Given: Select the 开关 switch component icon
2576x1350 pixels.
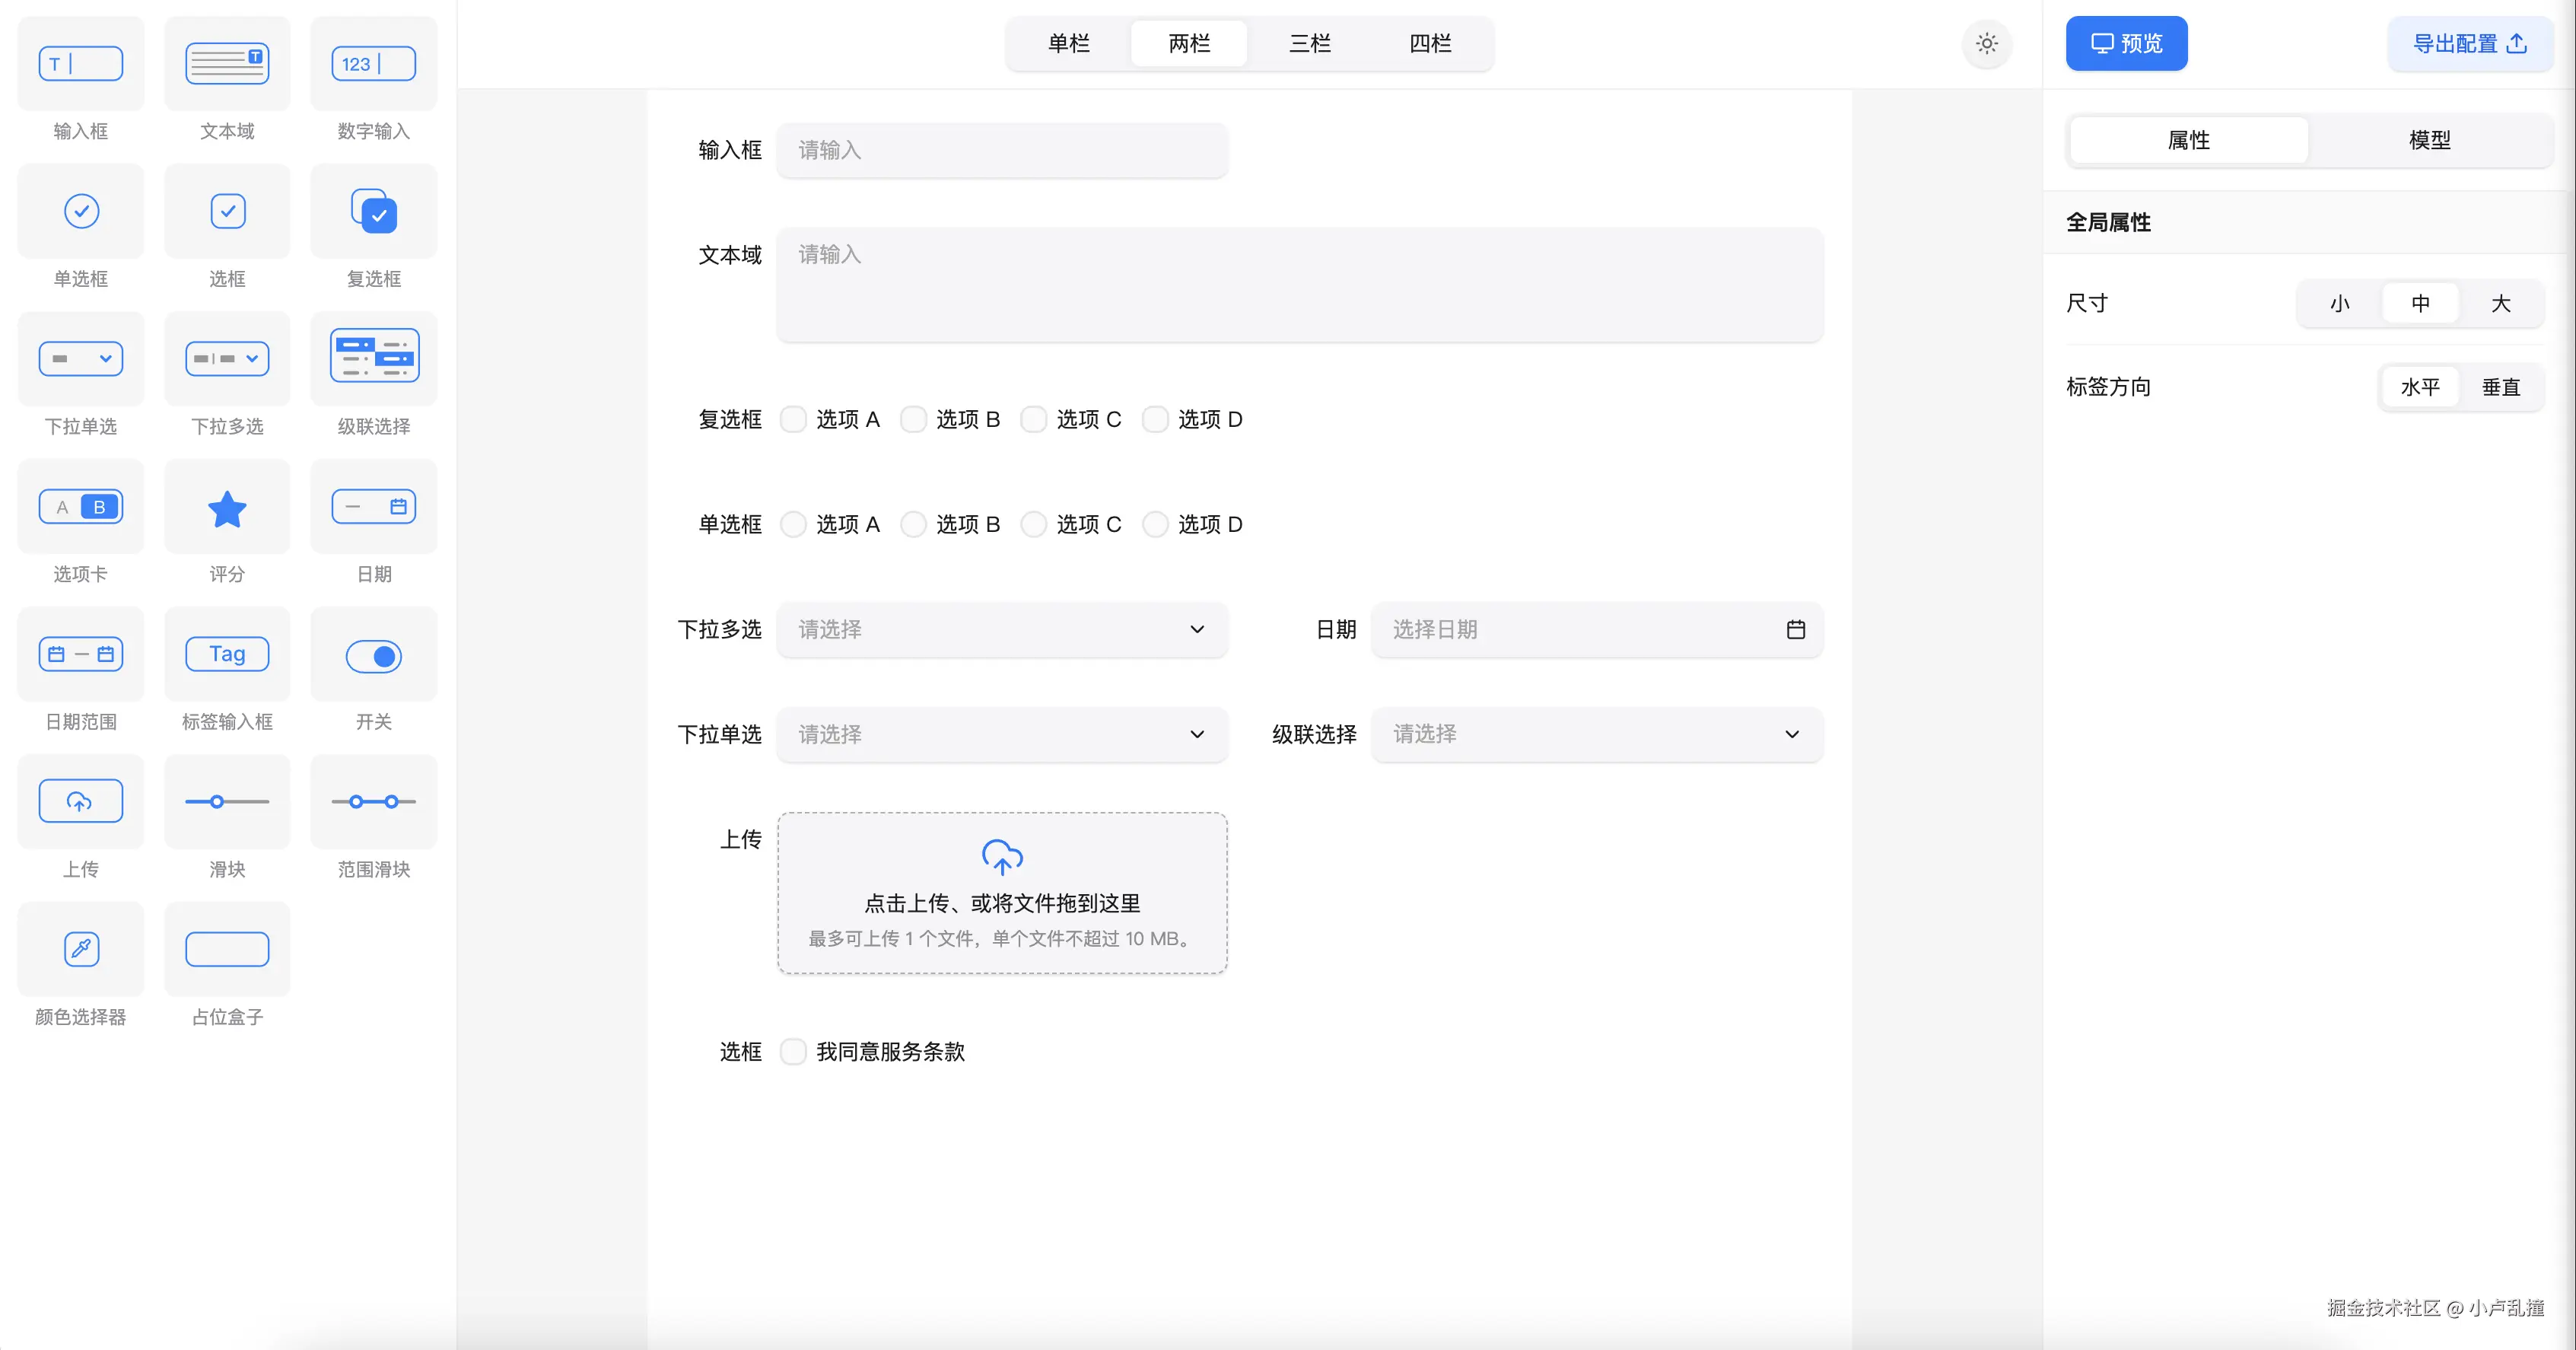Looking at the screenshot, I should (374, 655).
